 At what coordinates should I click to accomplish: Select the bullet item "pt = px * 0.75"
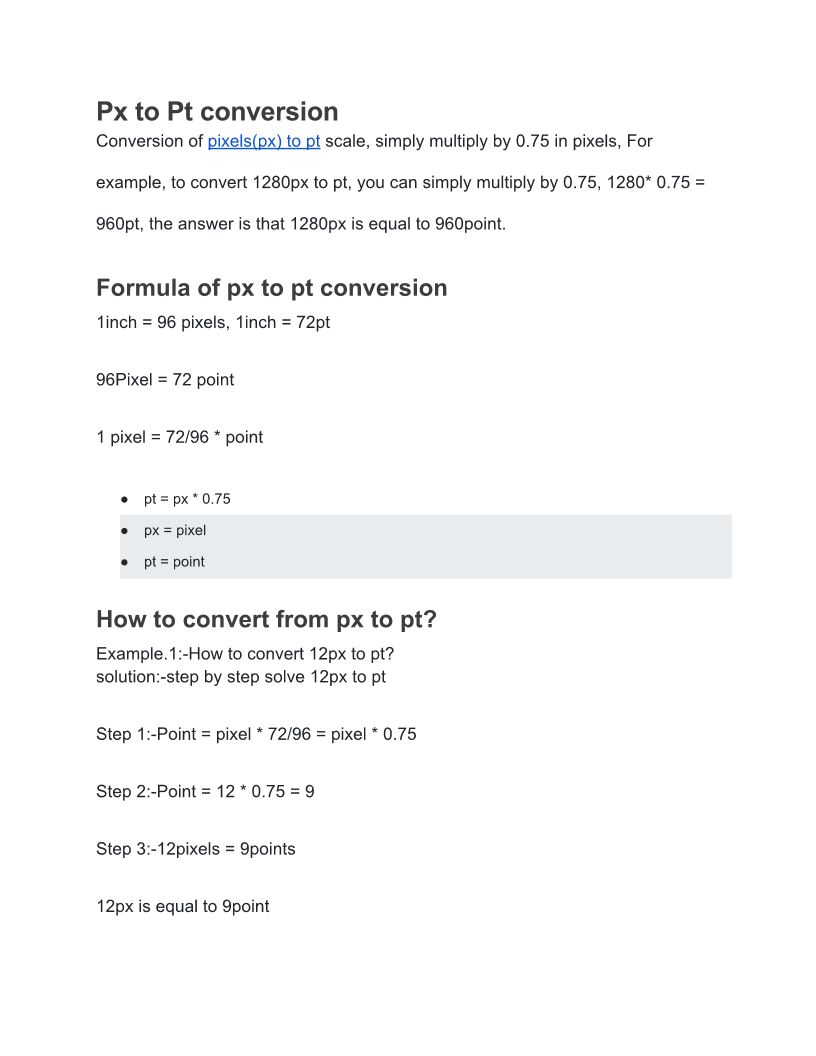coord(187,499)
